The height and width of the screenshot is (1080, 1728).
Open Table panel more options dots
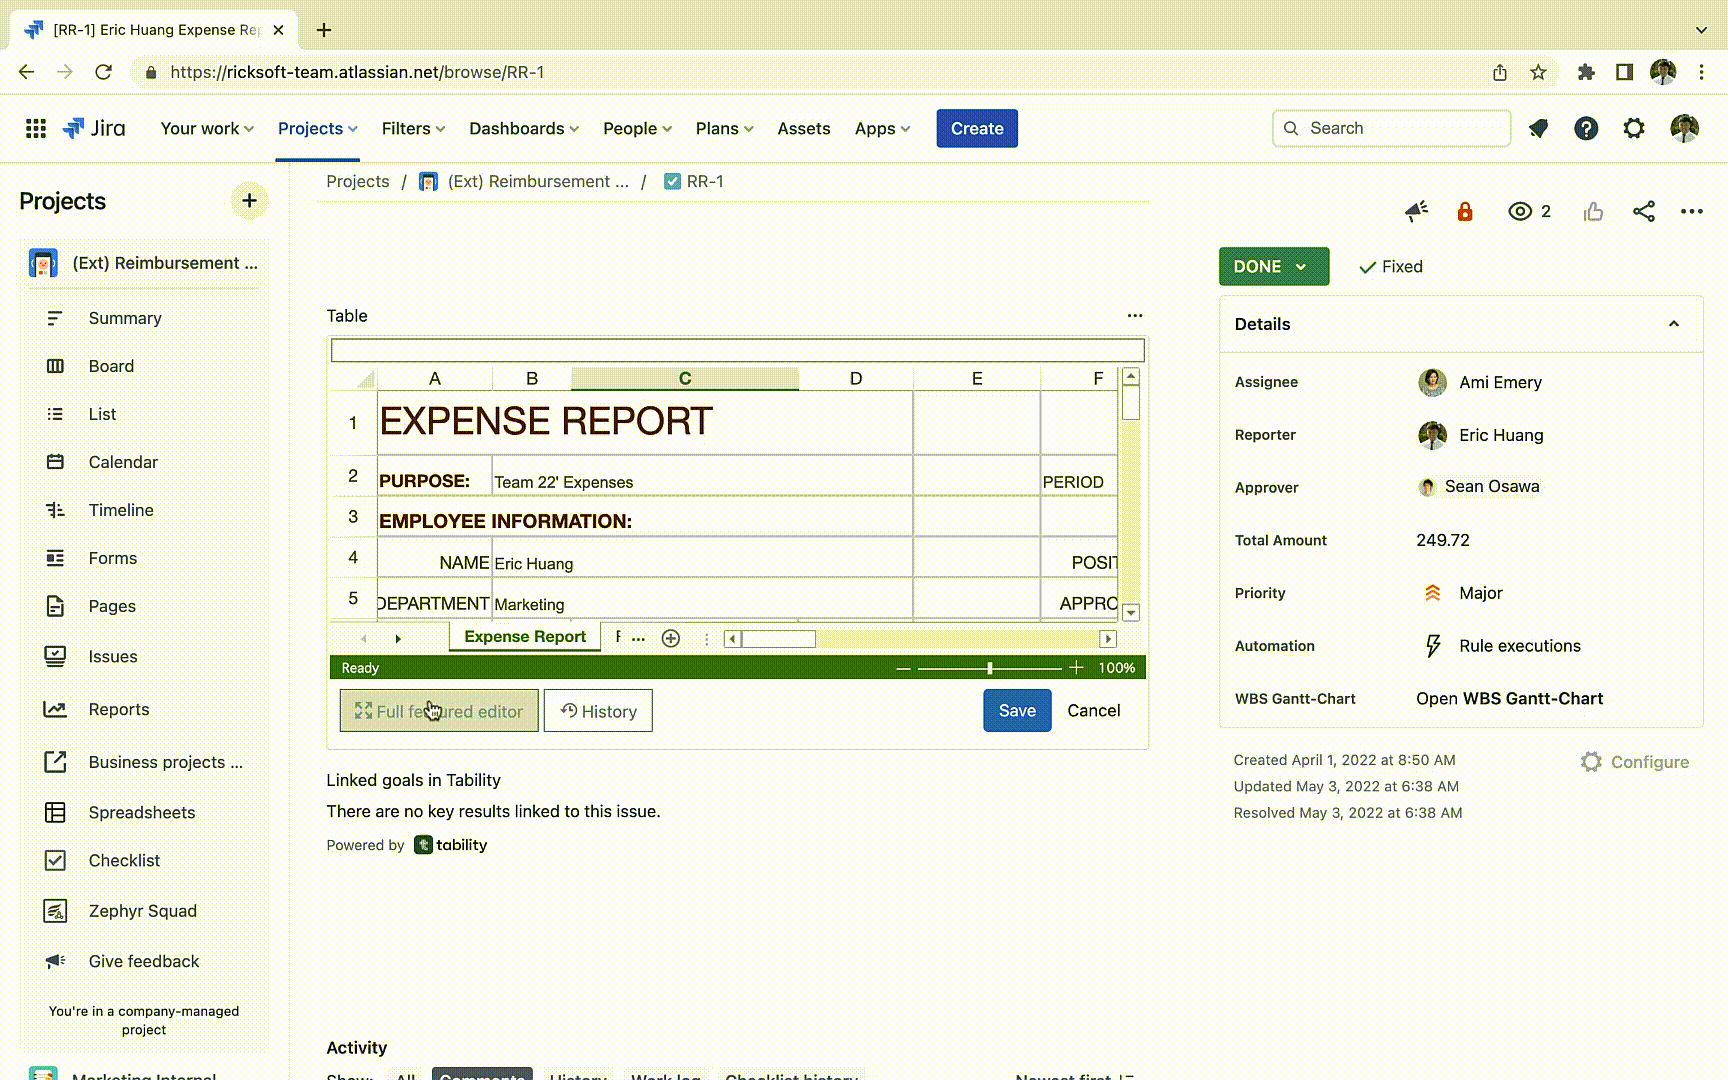[1135, 315]
